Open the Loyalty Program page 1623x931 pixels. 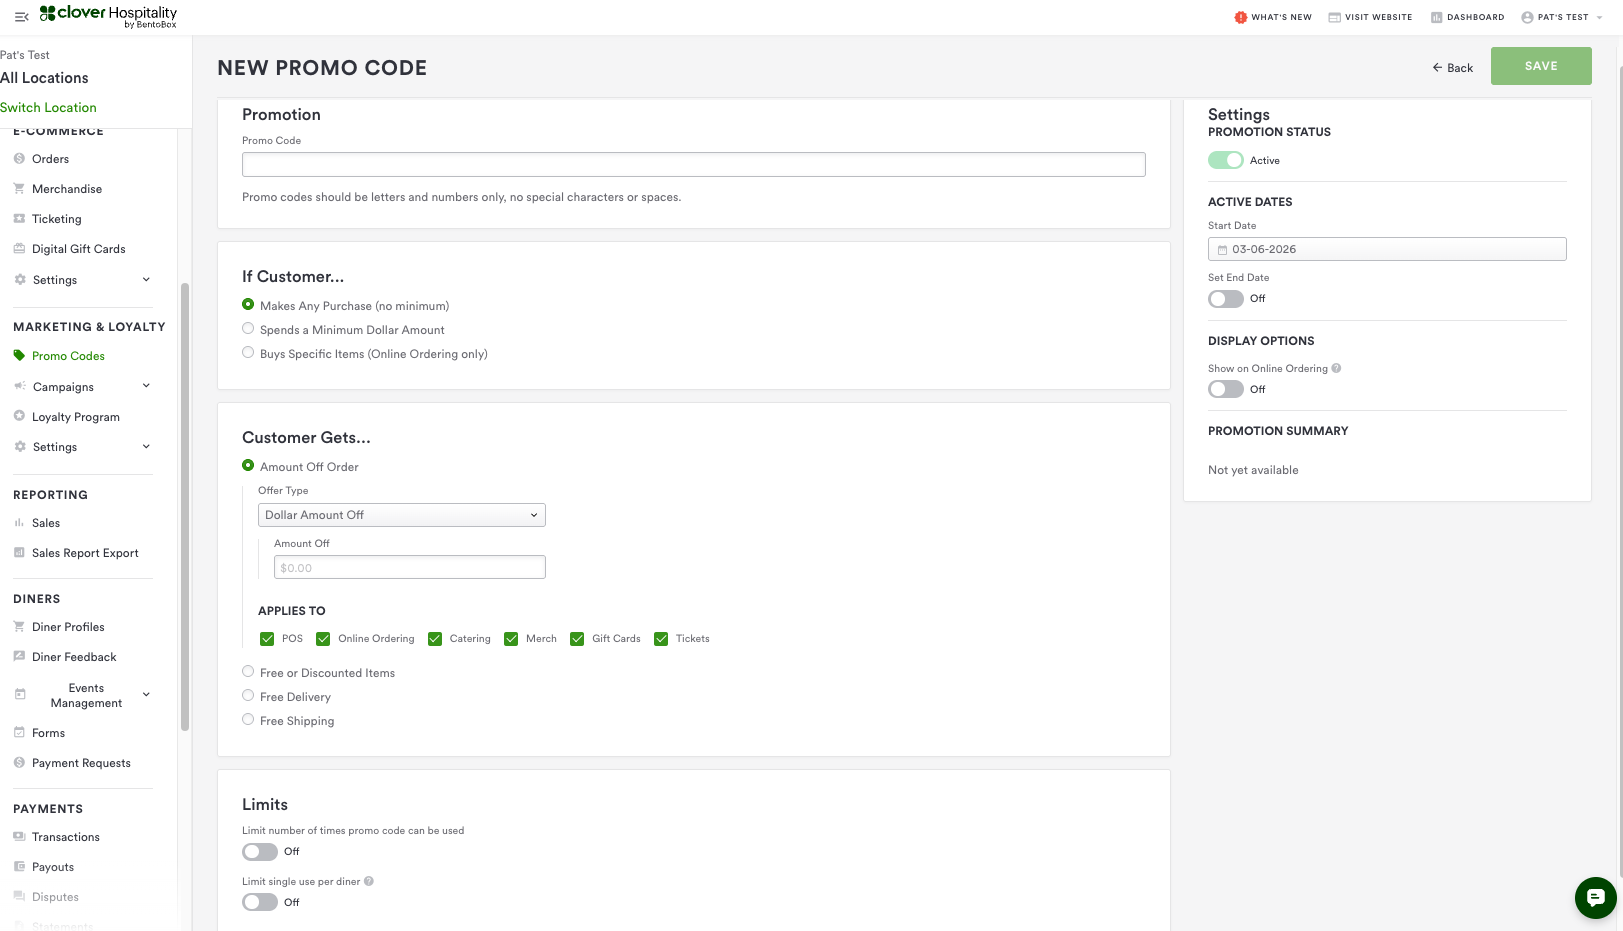(x=76, y=417)
